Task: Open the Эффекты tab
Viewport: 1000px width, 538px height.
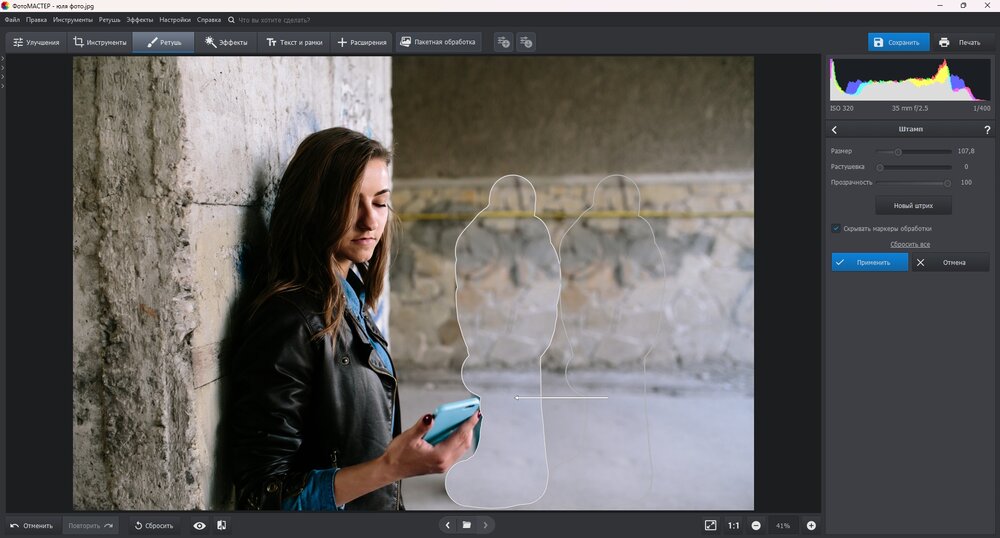Action: click(226, 42)
